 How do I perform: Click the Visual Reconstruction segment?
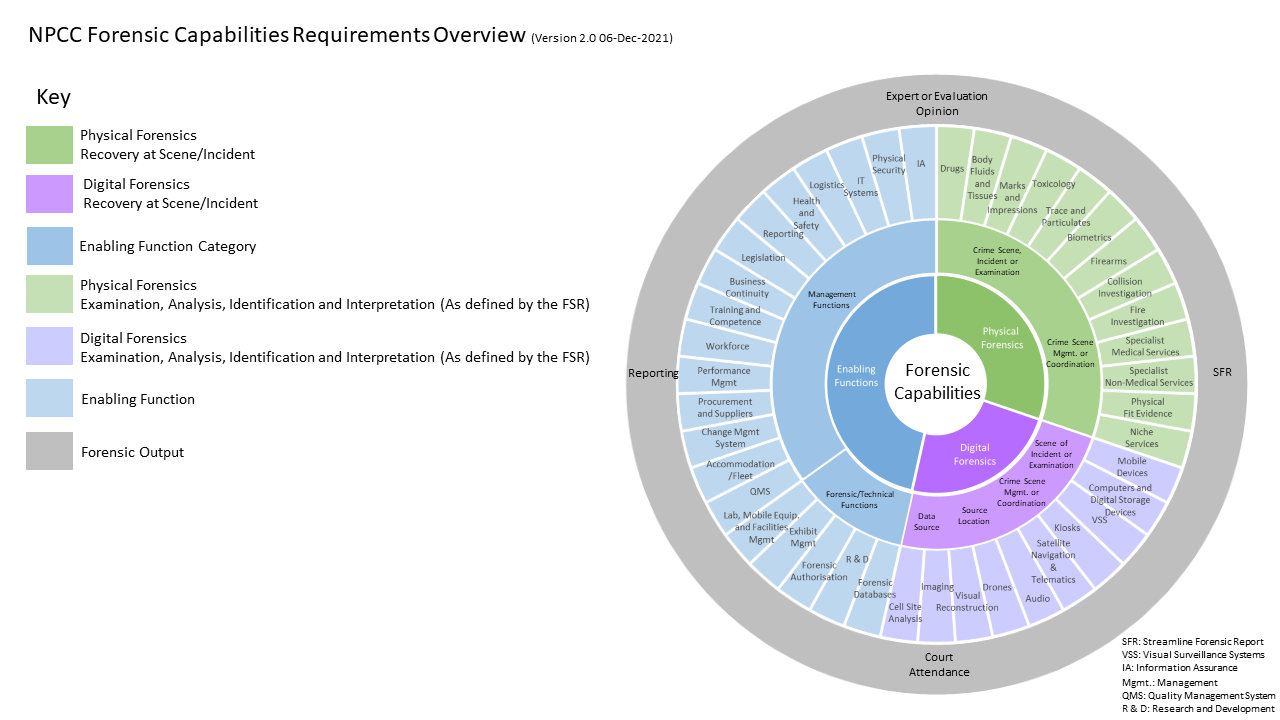click(x=967, y=601)
